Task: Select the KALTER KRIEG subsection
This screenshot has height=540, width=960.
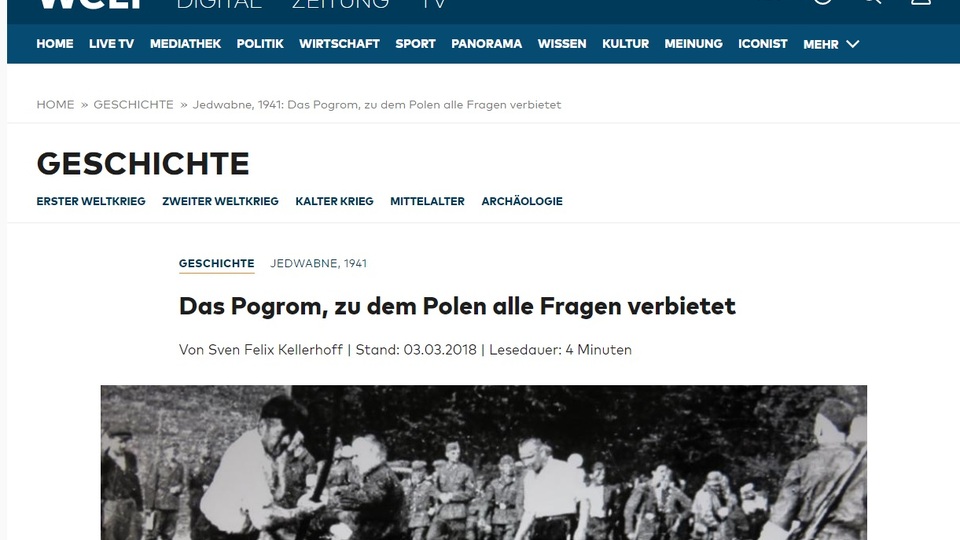Action: click(x=334, y=201)
